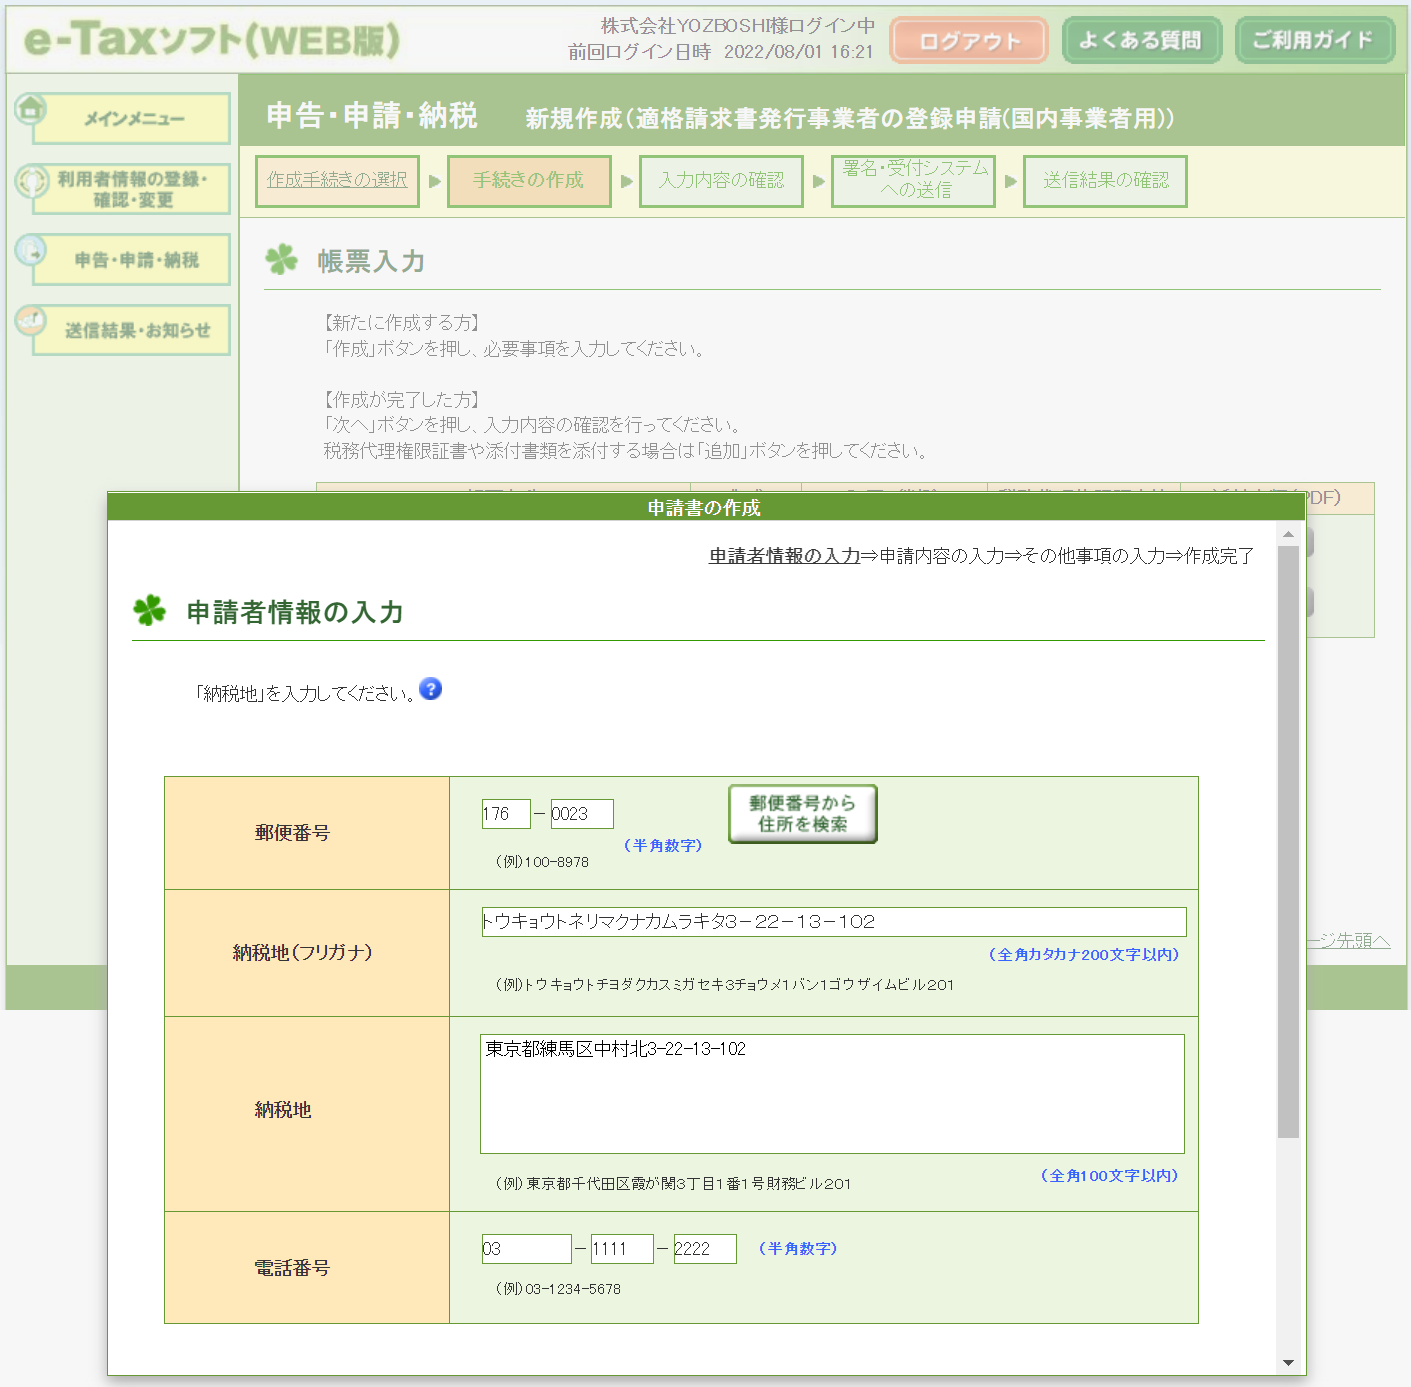
Task: Open よくある質問 page
Action: [x=1141, y=41]
